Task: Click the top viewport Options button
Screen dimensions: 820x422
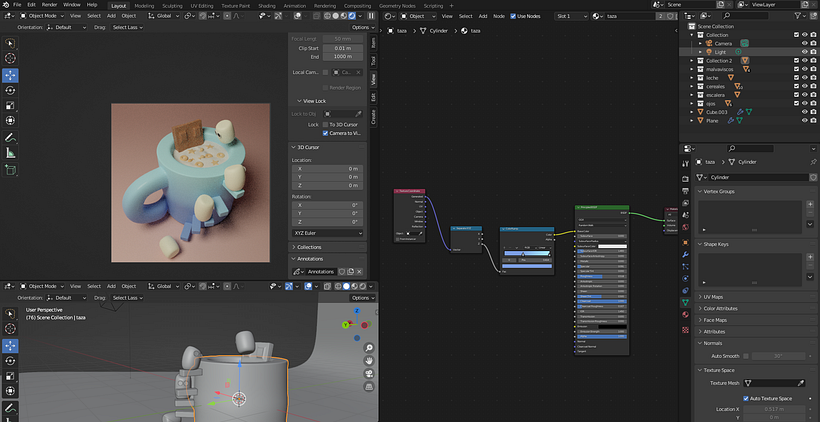Action: [x=360, y=27]
